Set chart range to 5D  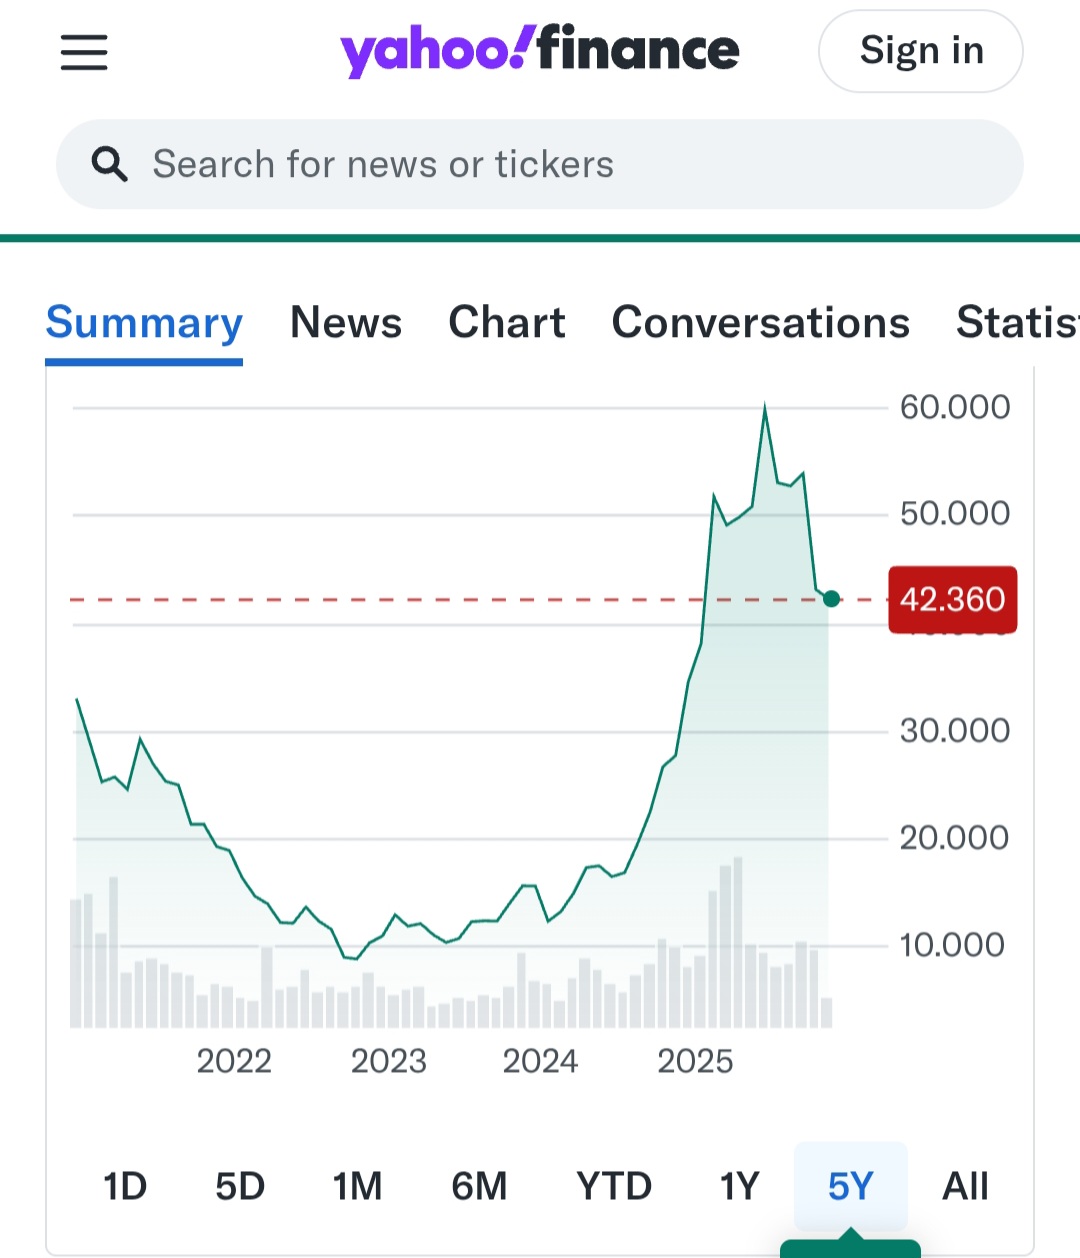pyautogui.click(x=240, y=1186)
